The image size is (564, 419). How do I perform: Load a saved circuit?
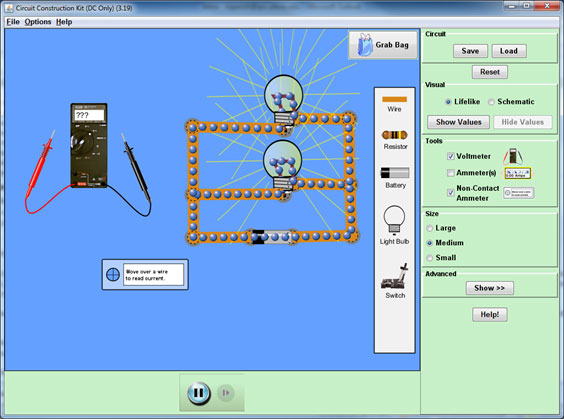pos(509,51)
